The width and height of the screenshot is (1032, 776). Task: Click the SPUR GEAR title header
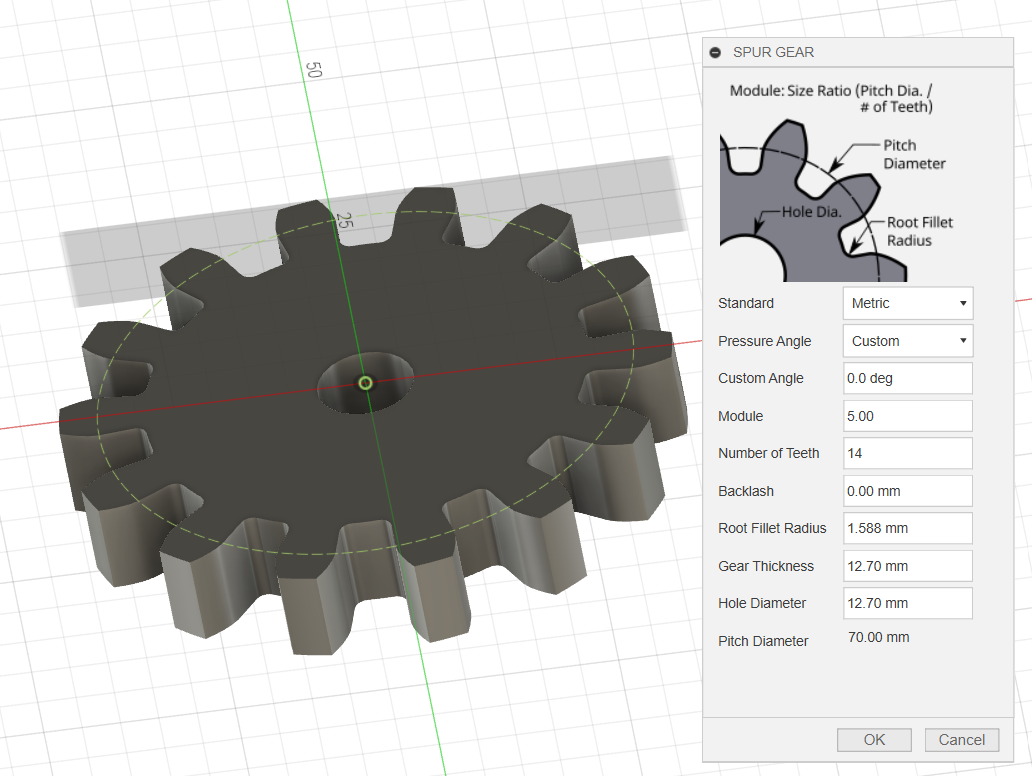click(x=773, y=53)
